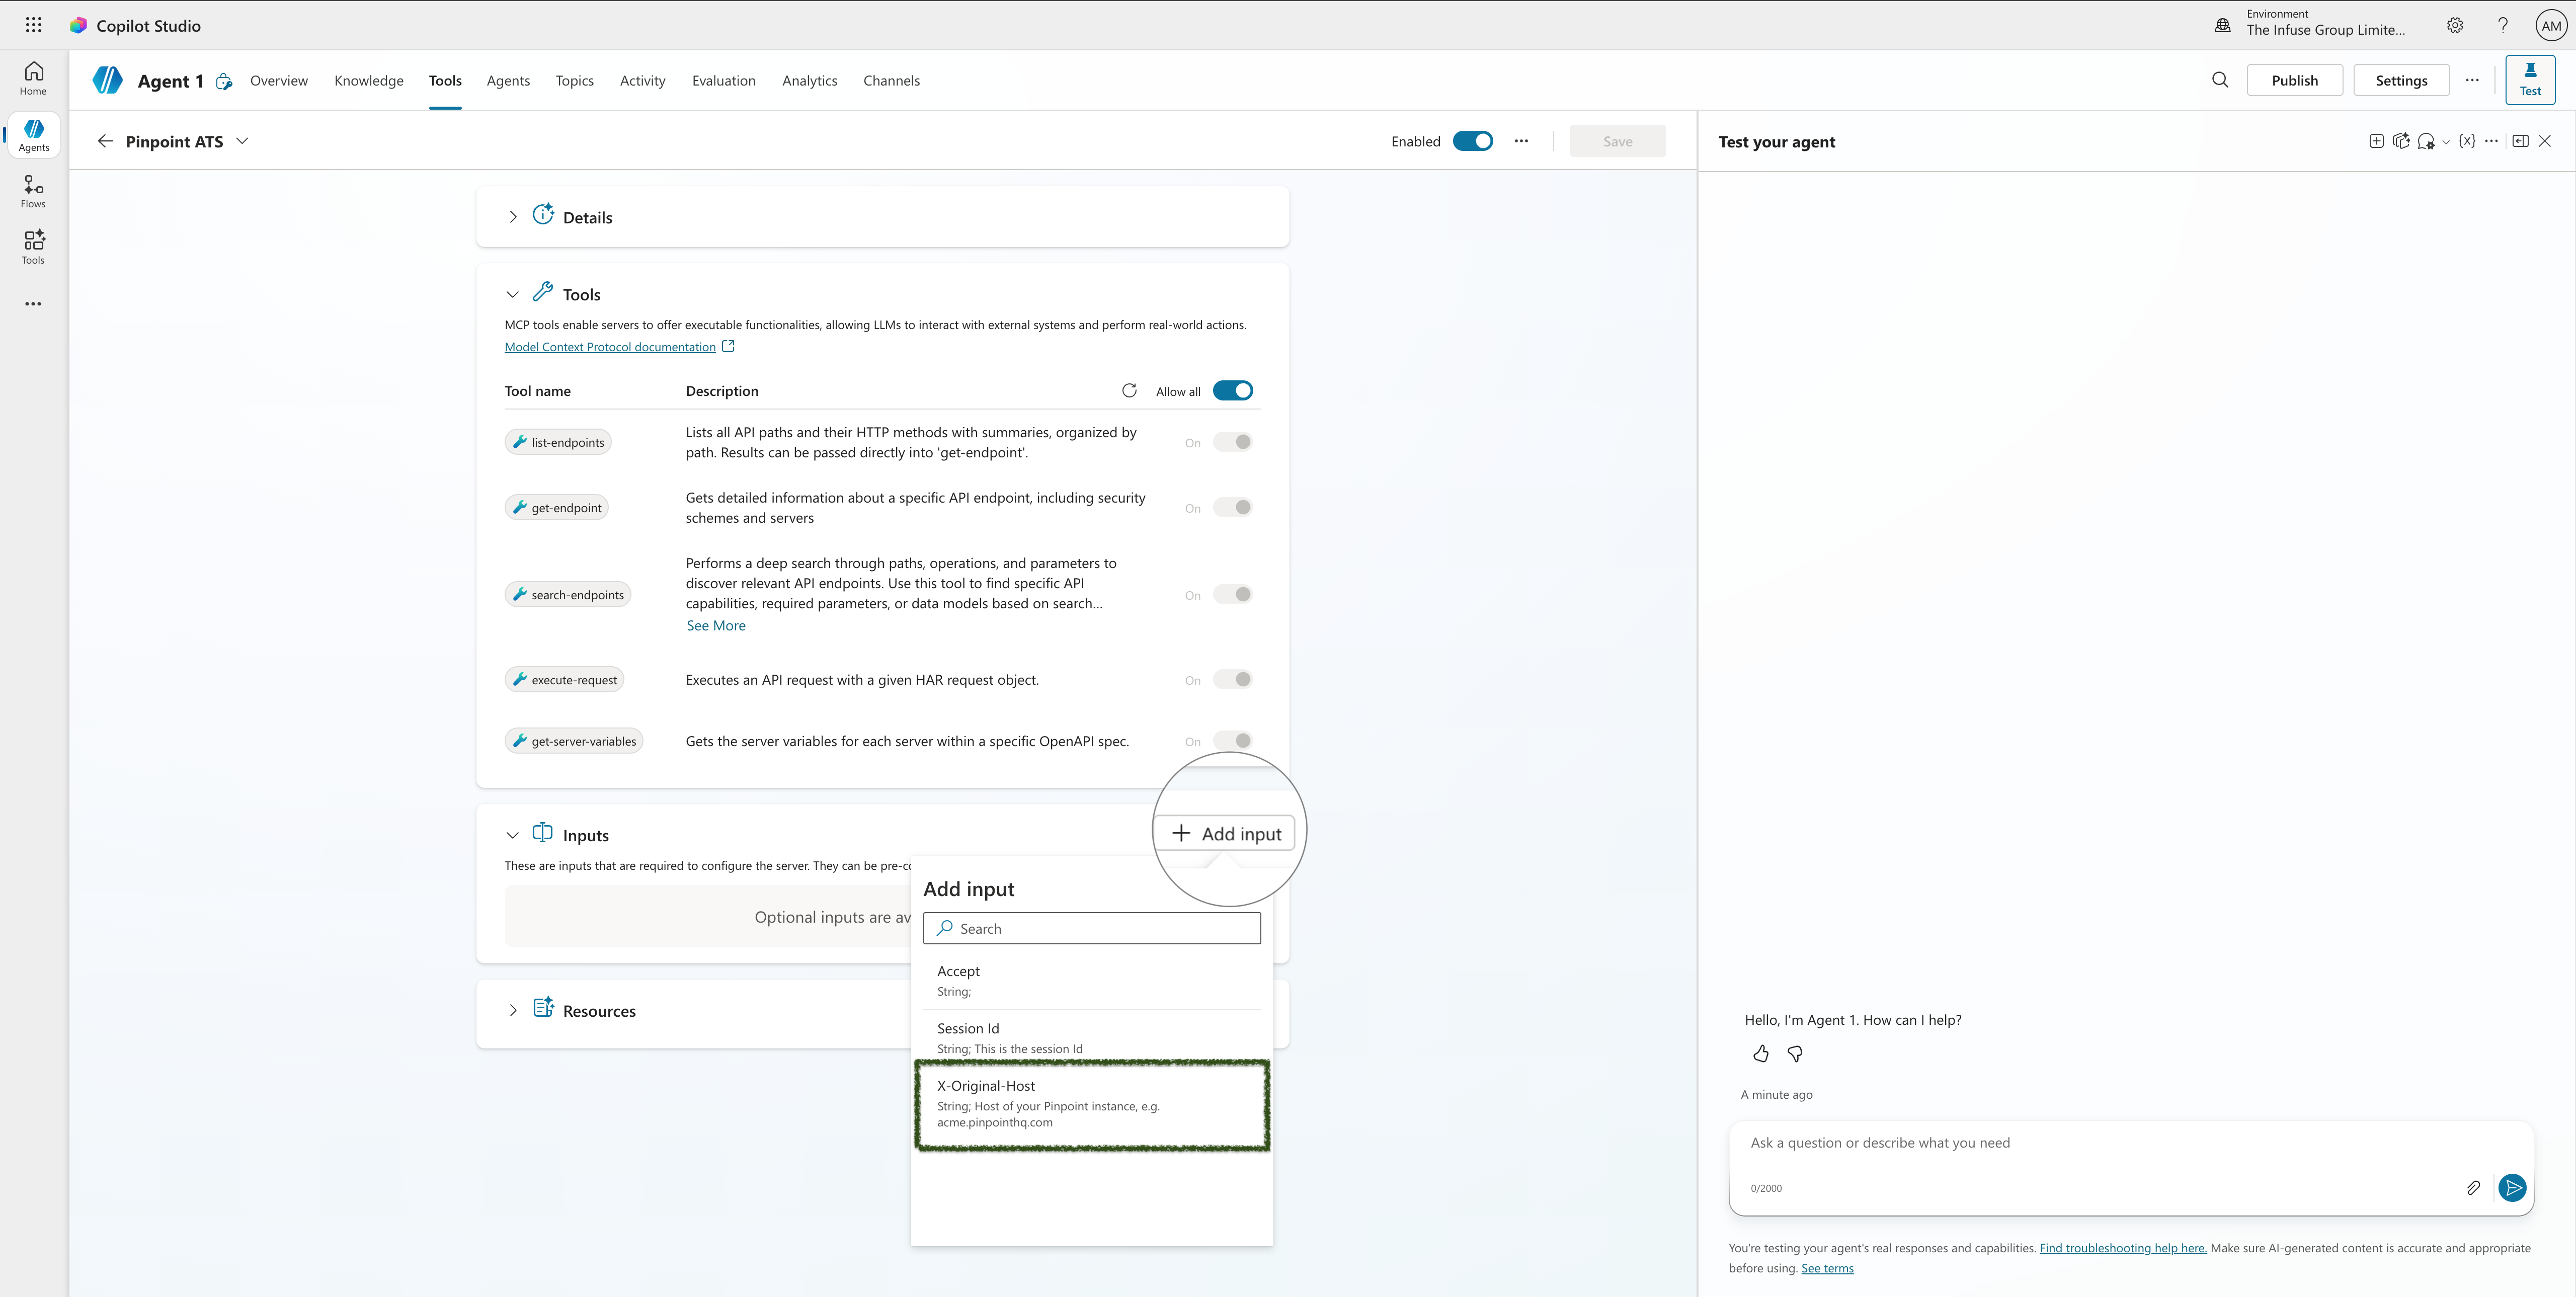The width and height of the screenshot is (2576, 1297).
Task: Click the search magnifier in agent header
Action: click(x=2220, y=80)
